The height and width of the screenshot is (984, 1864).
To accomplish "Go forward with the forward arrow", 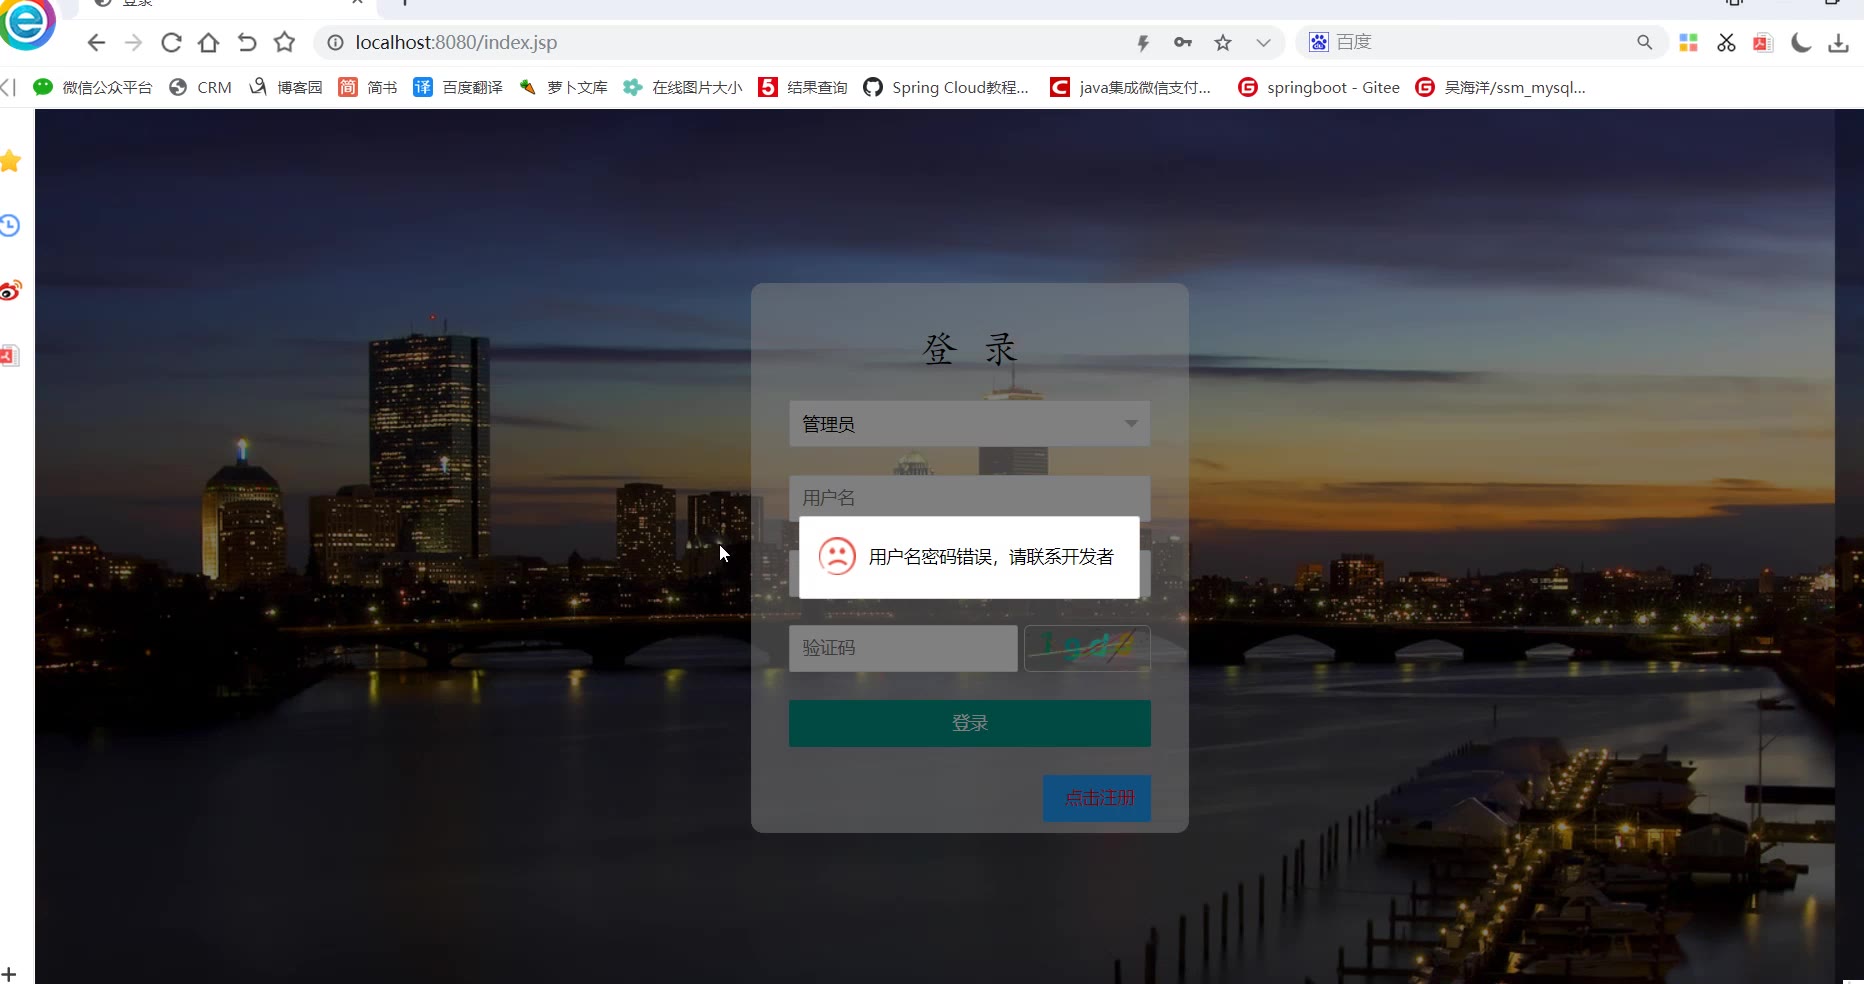I will (x=133, y=42).
